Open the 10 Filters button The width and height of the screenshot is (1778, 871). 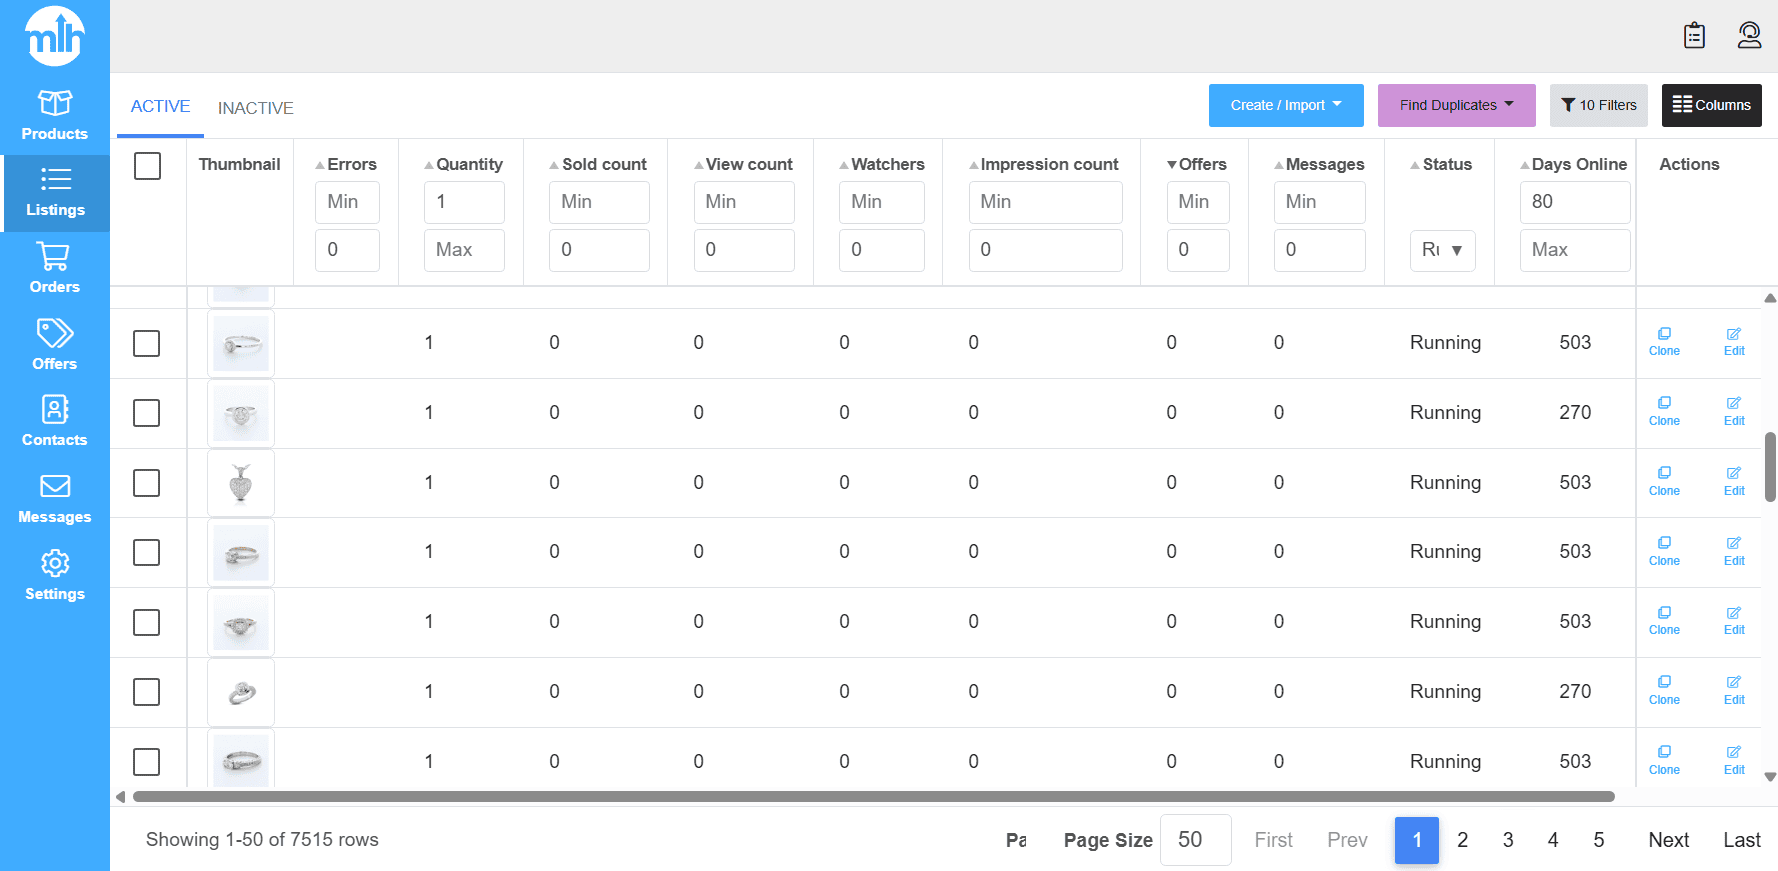1598,105
